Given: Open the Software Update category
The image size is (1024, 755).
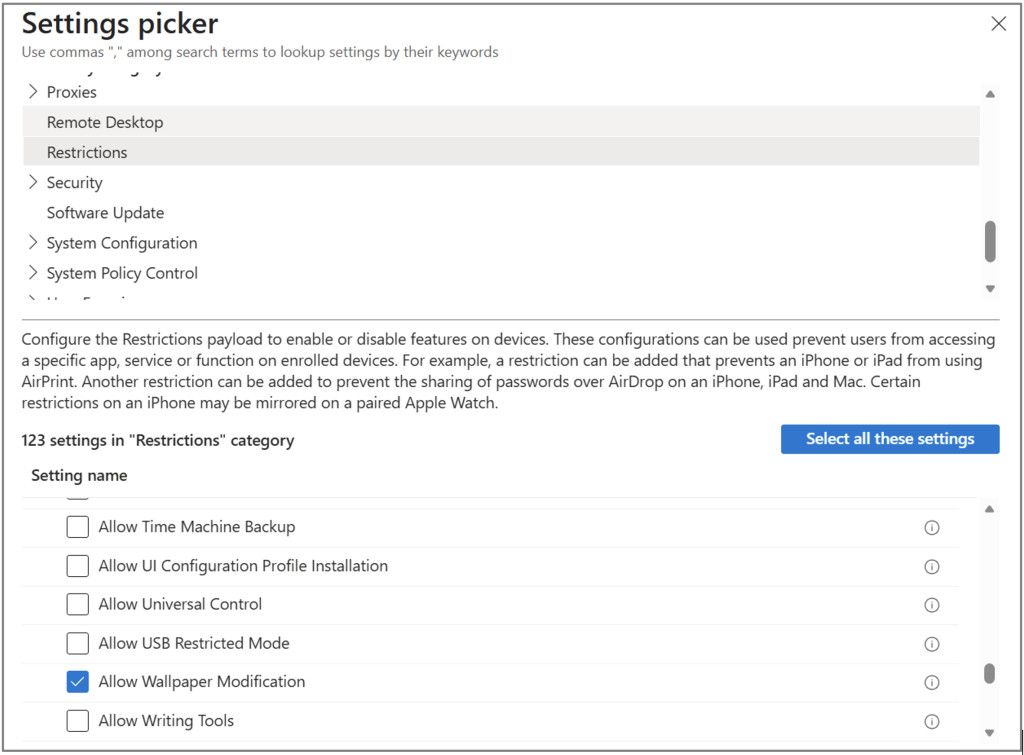Looking at the screenshot, I should coord(105,213).
